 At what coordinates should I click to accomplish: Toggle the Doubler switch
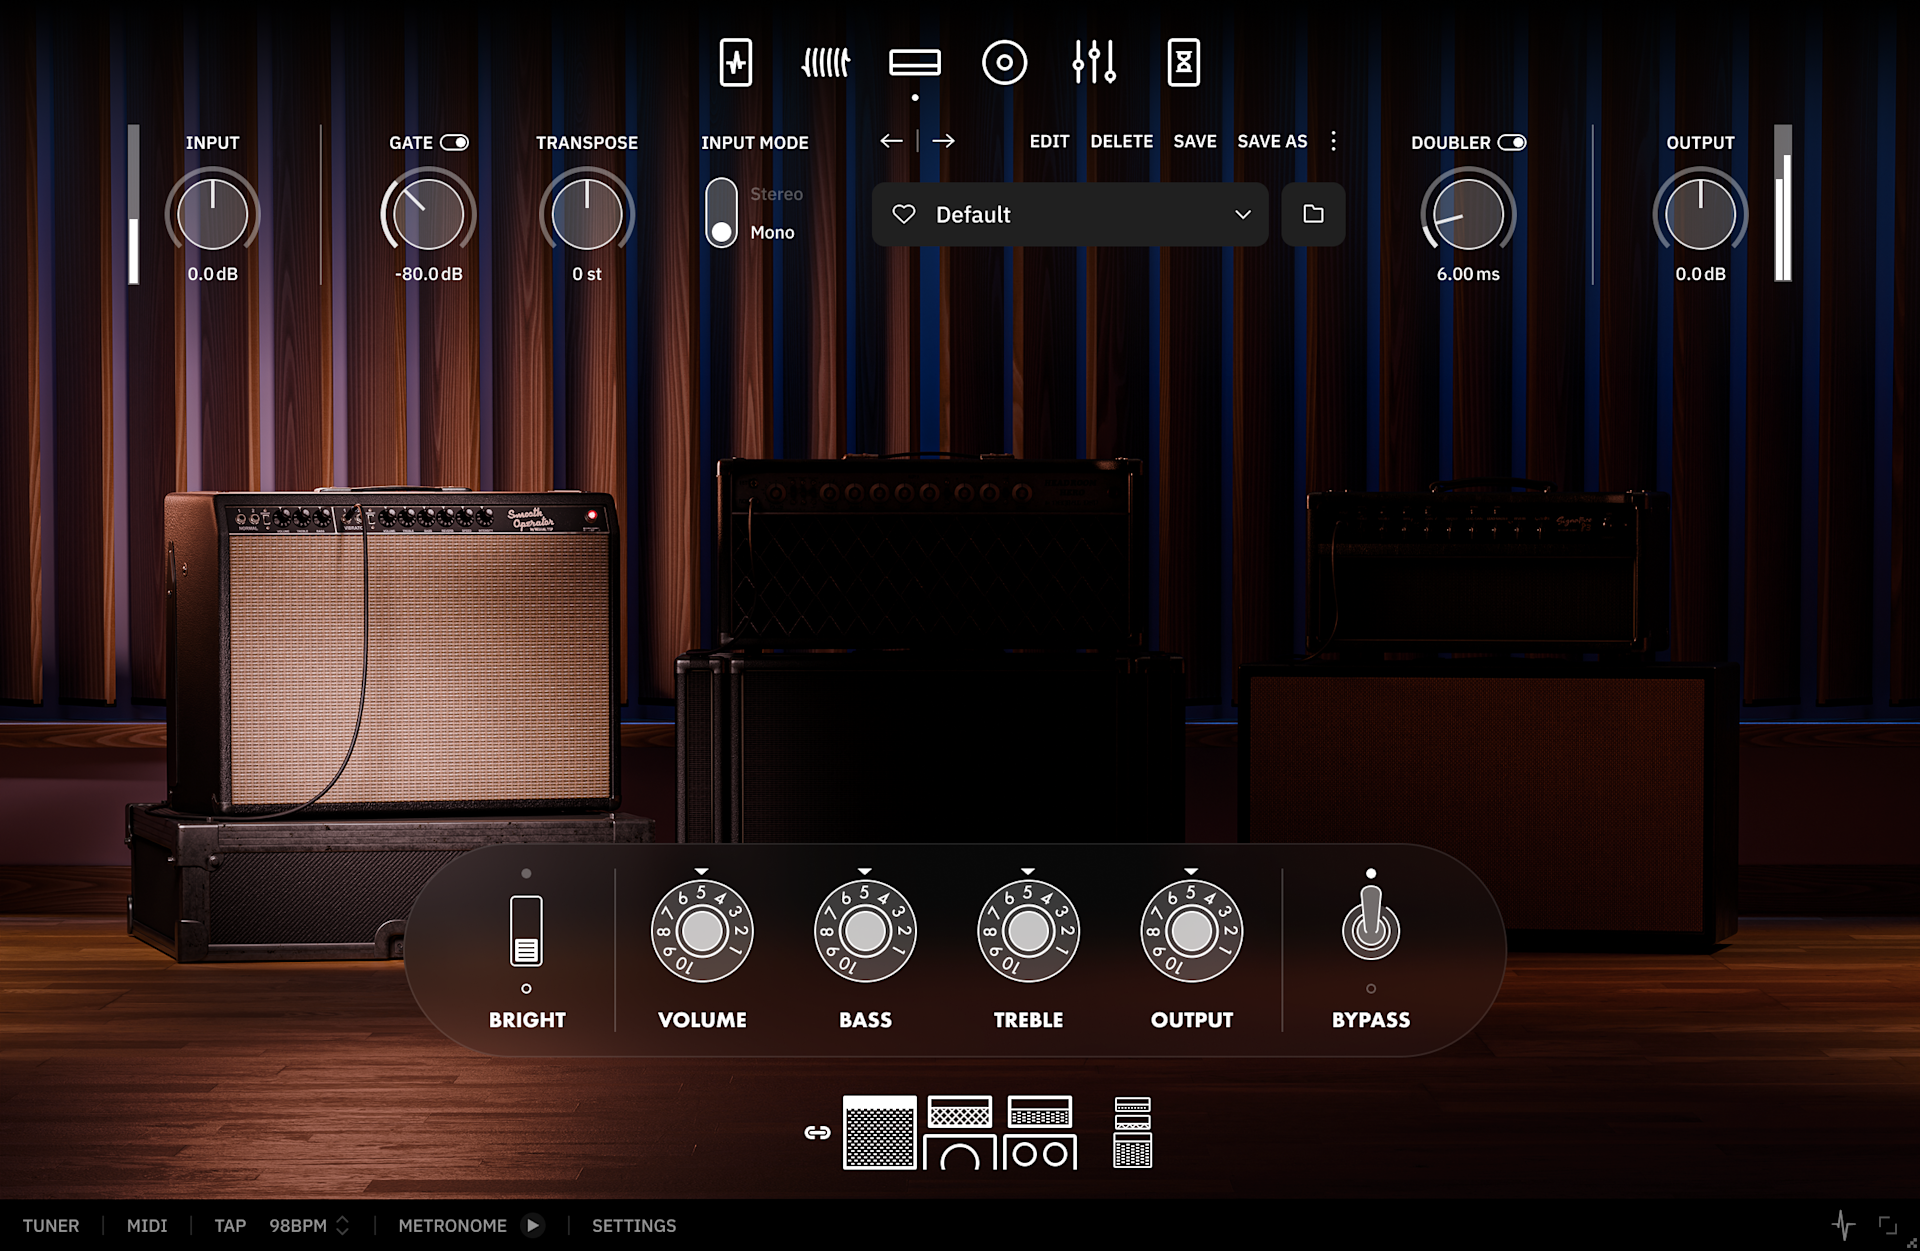tap(1512, 142)
